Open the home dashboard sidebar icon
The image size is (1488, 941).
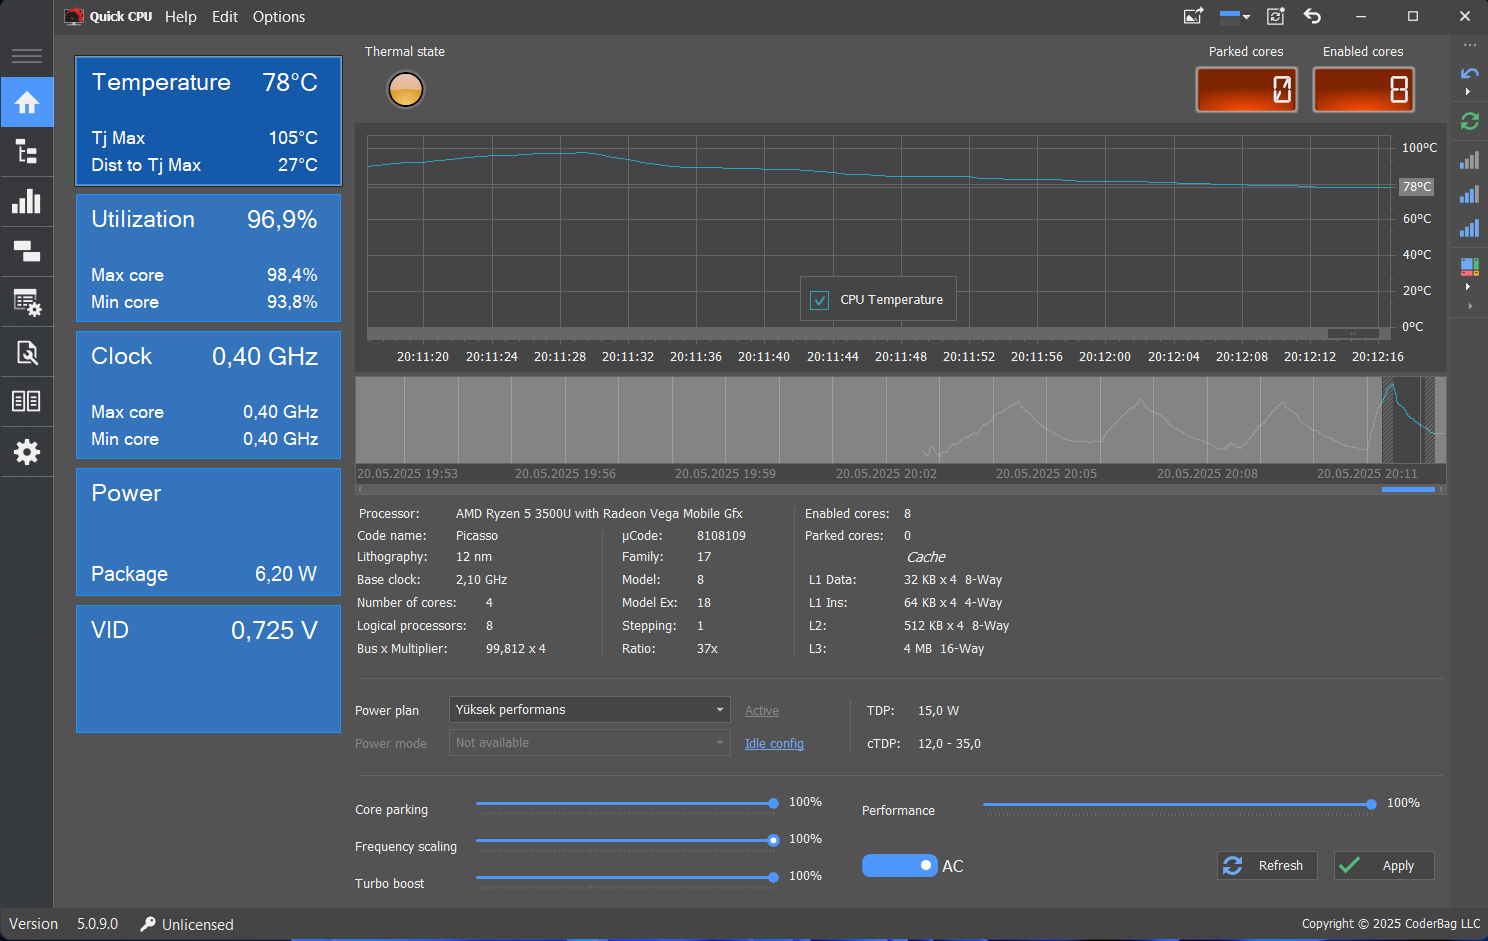pos(27,102)
